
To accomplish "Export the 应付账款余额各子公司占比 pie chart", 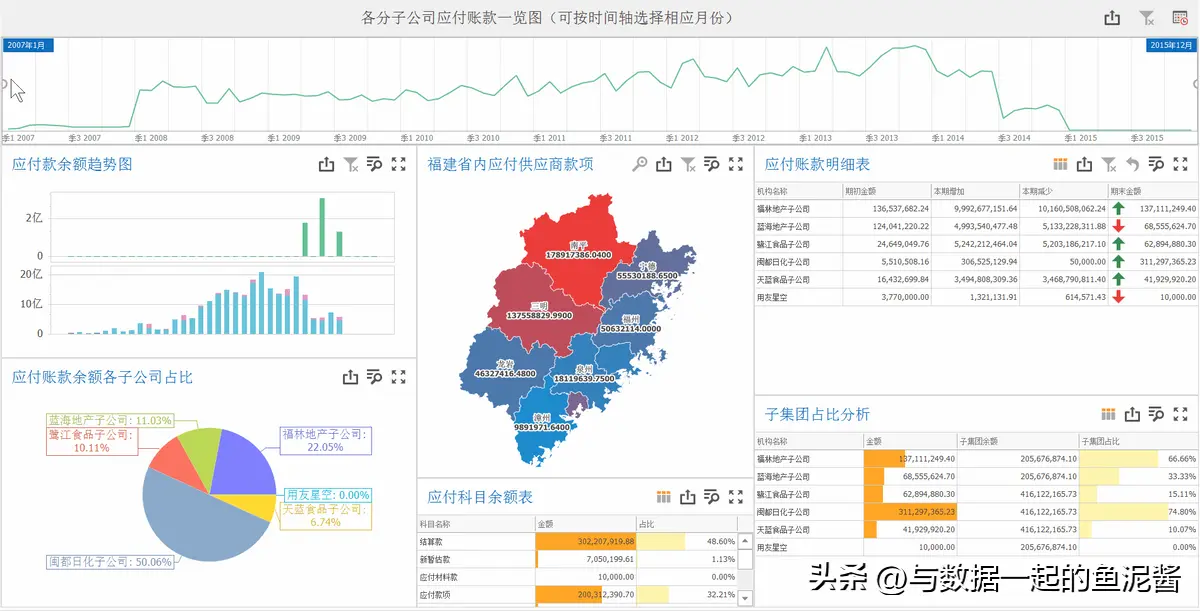I will click(x=350, y=377).
